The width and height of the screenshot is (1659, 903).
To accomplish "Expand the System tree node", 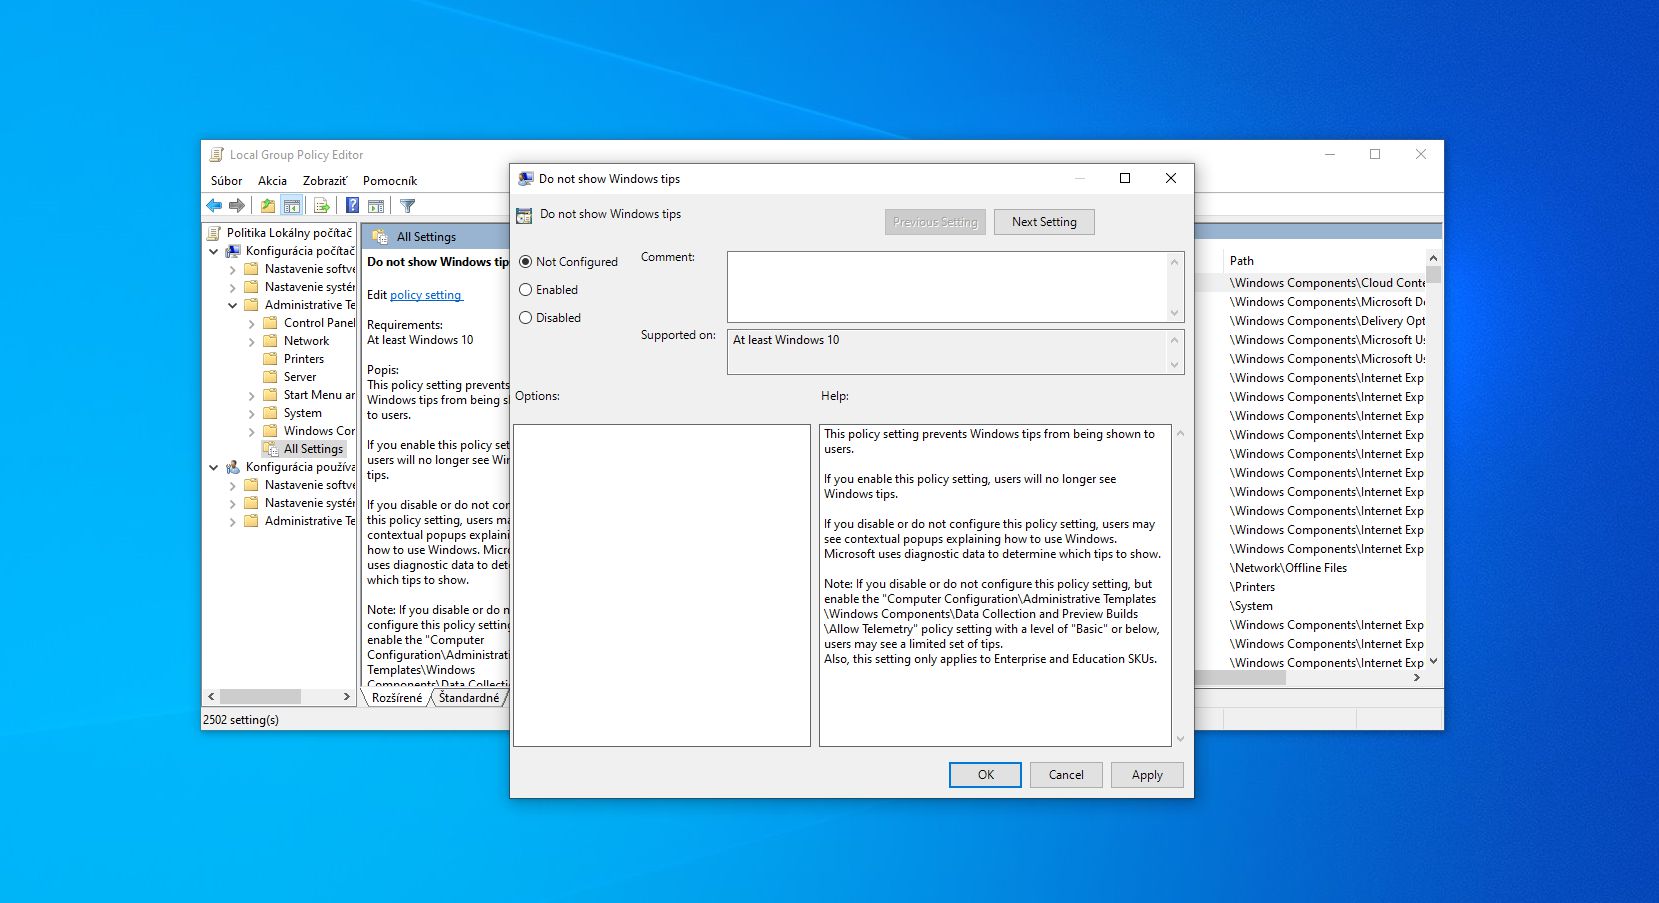I will [251, 414].
